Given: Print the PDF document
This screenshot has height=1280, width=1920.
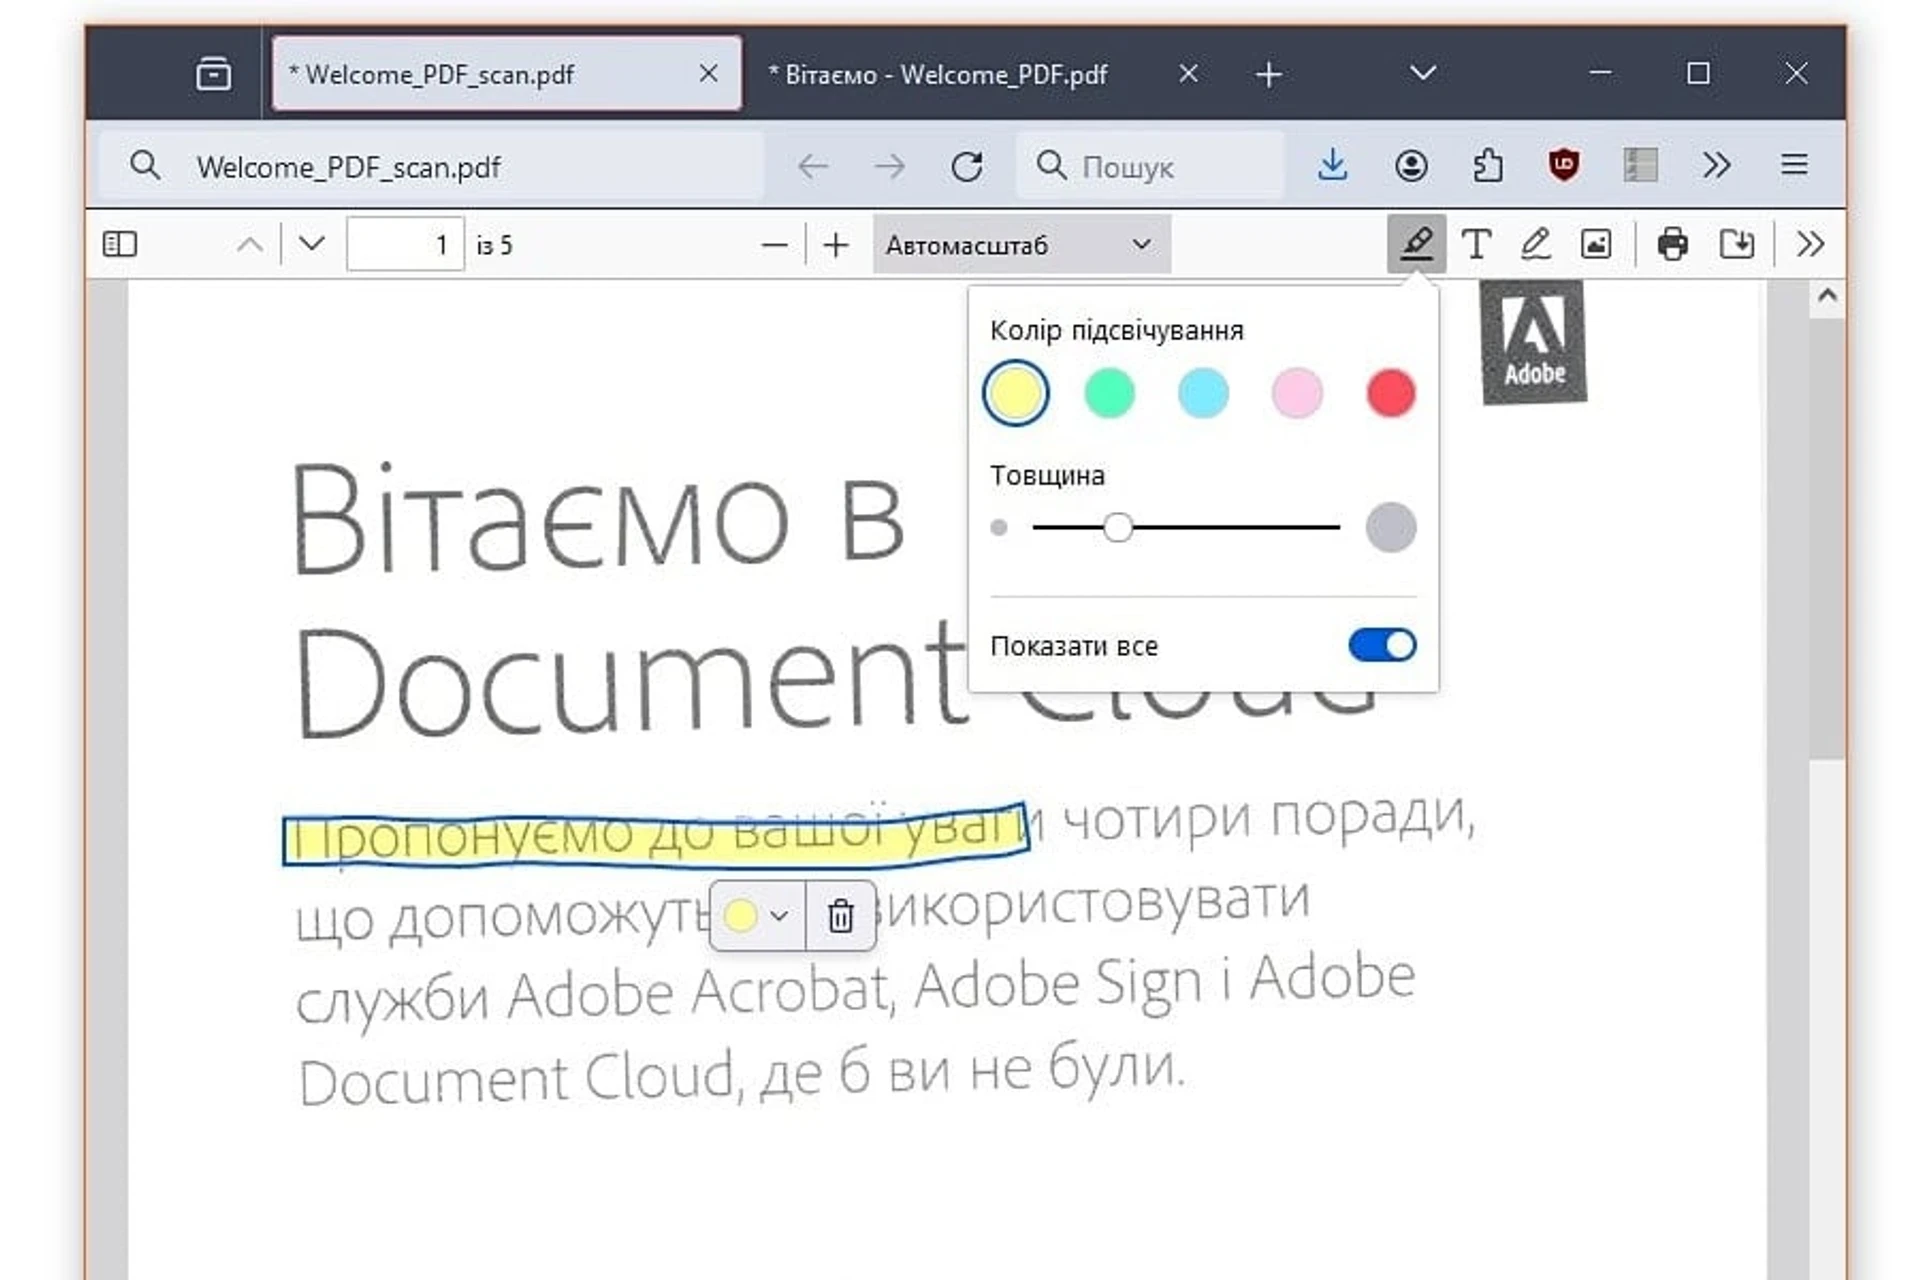Looking at the screenshot, I should 1673,244.
